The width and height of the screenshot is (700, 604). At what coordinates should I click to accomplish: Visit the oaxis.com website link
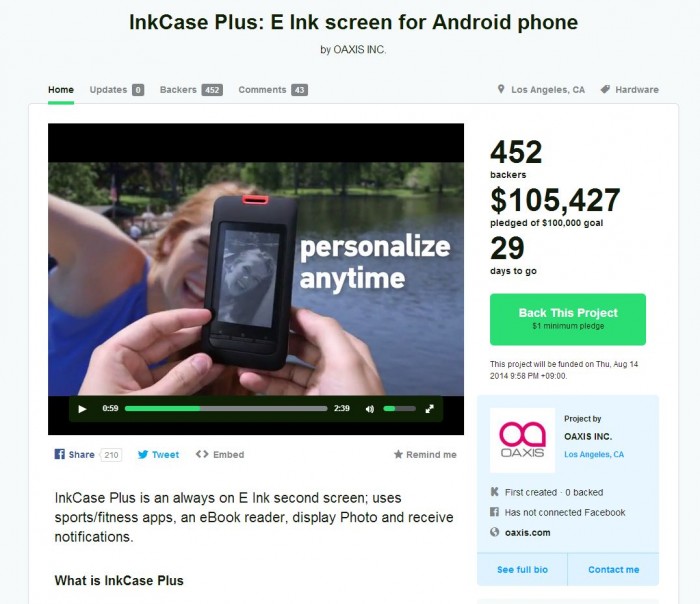coord(527,533)
